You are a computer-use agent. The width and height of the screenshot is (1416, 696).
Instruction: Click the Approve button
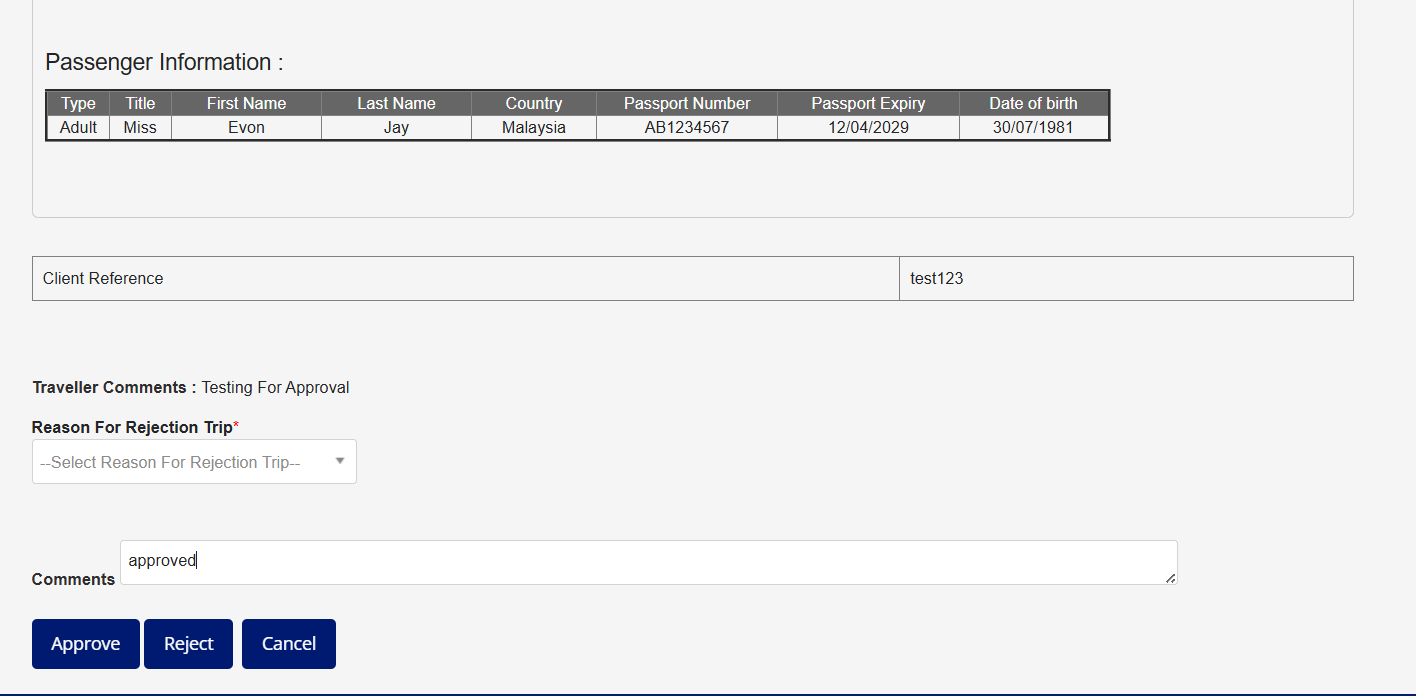(85, 643)
